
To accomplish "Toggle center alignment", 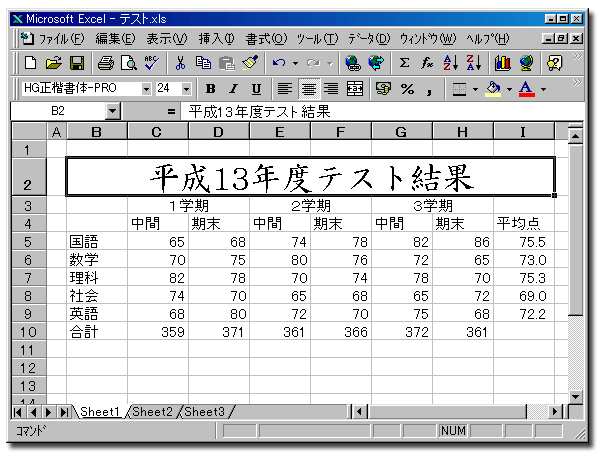I will click(x=308, y=89).
